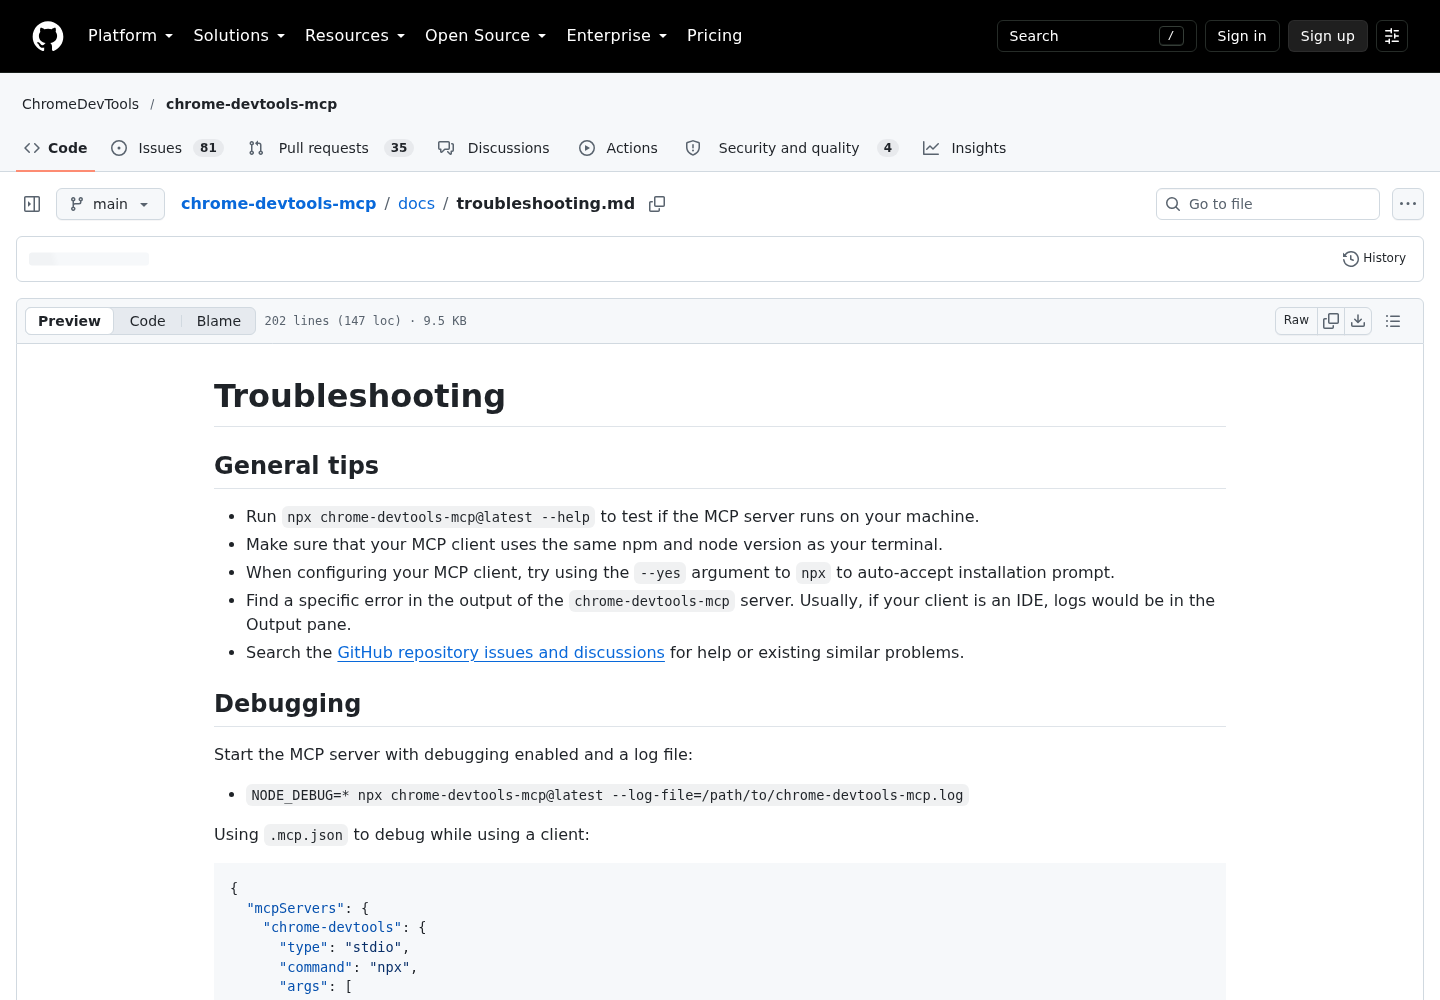This screenshot has width=1440, height=1000.
Task: Open file History with clock icon
Action: 1374,258
